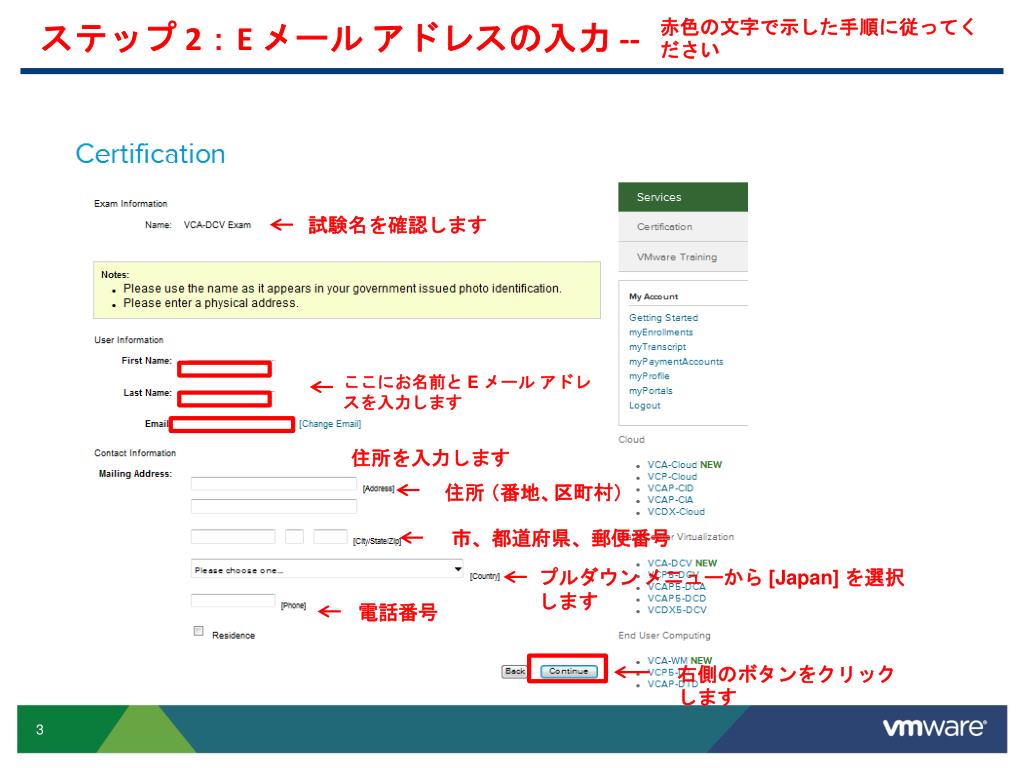Tick the Residence checkbox
The height and width of the screenshot is (768, 1024).
[x=199, y=631]
